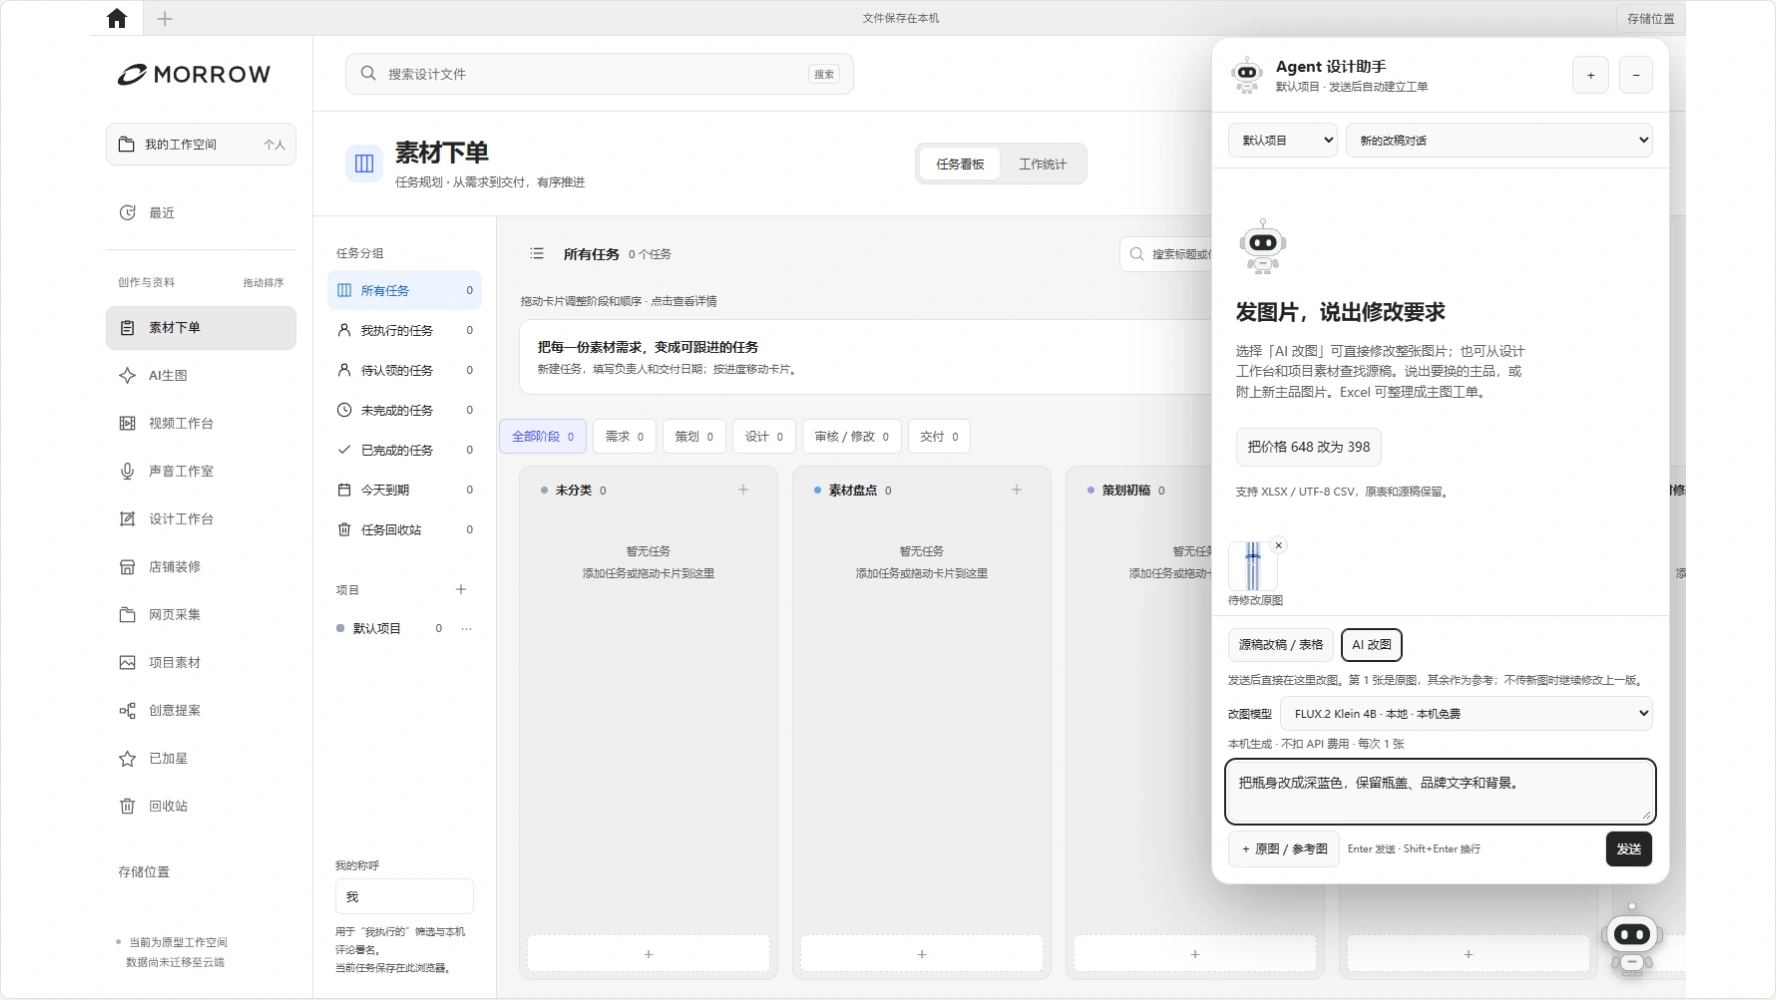
Task: Open 声音工作室 in the sidebar
Action: (x=201, y=471)
